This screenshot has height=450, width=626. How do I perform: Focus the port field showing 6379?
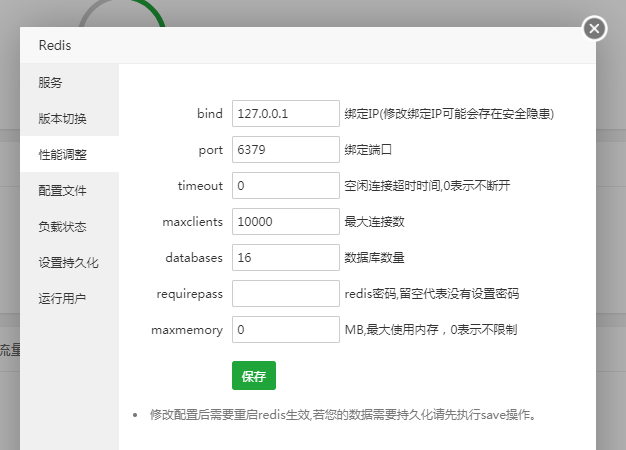(286, 149)
